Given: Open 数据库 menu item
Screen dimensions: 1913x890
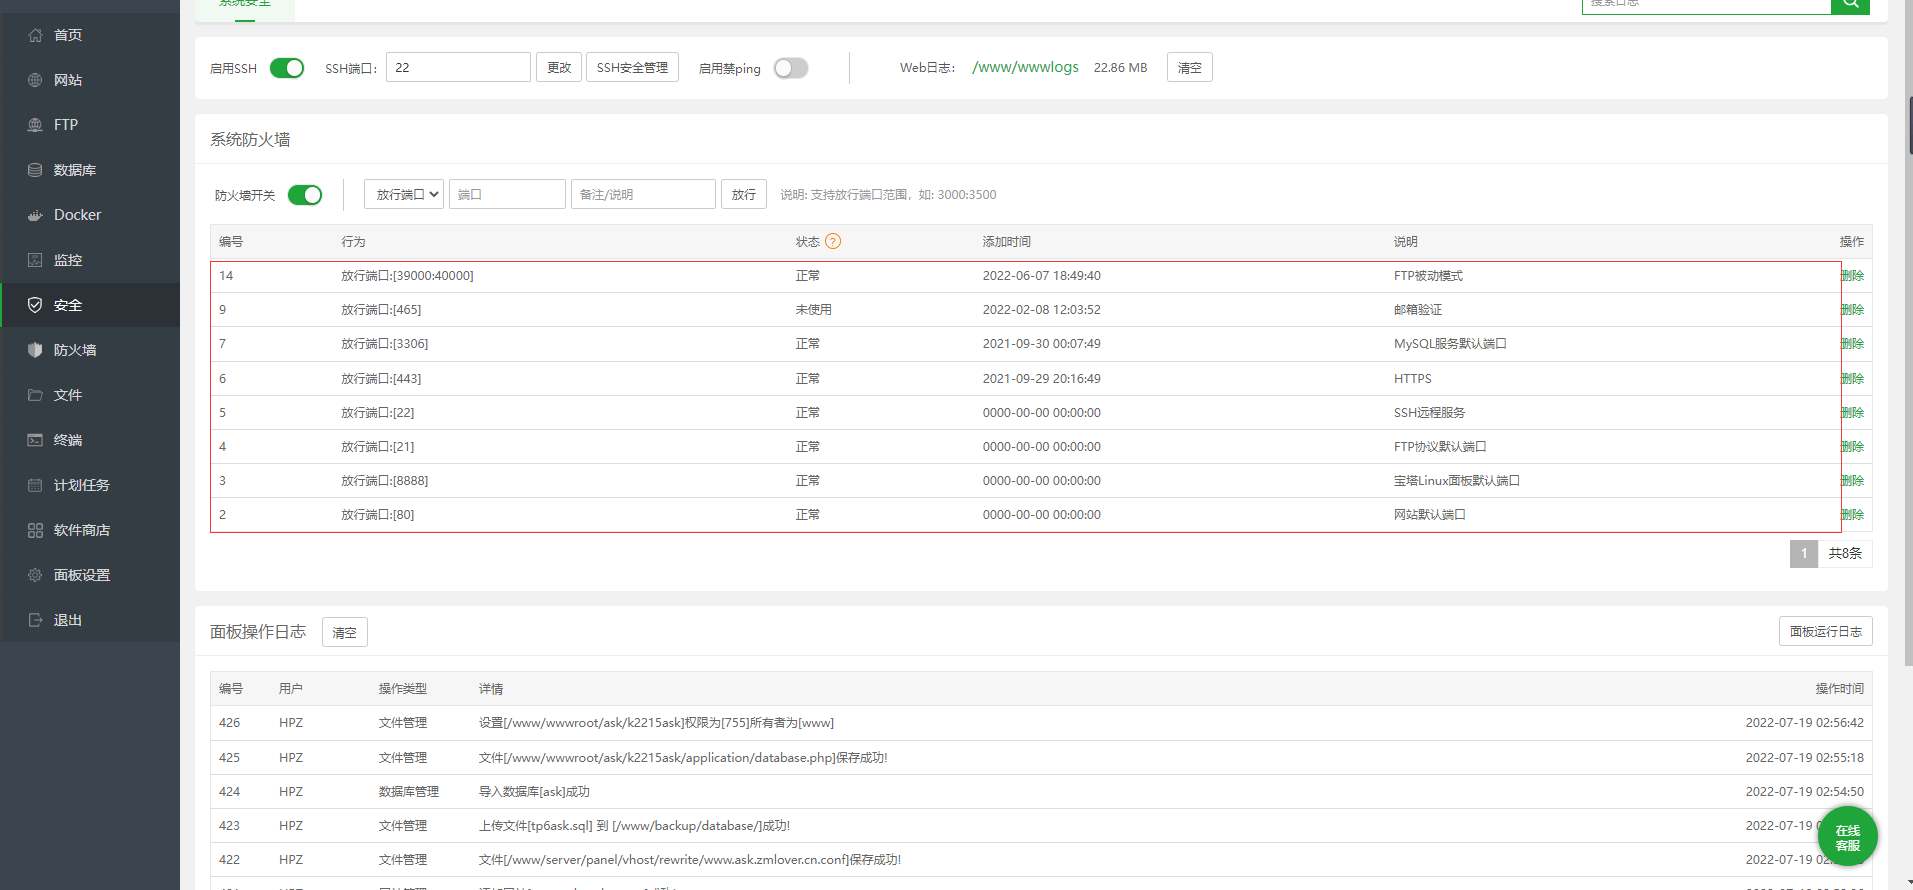Looking at the screenshot, I should [75, 170].
